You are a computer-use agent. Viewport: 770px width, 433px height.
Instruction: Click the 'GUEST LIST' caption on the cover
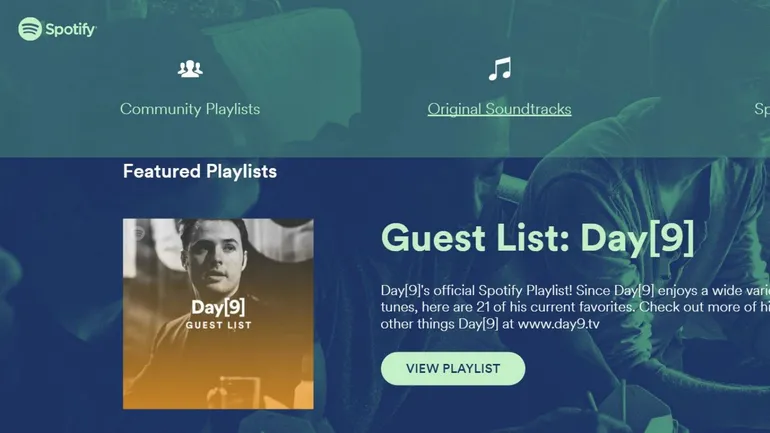coord(219,325)
